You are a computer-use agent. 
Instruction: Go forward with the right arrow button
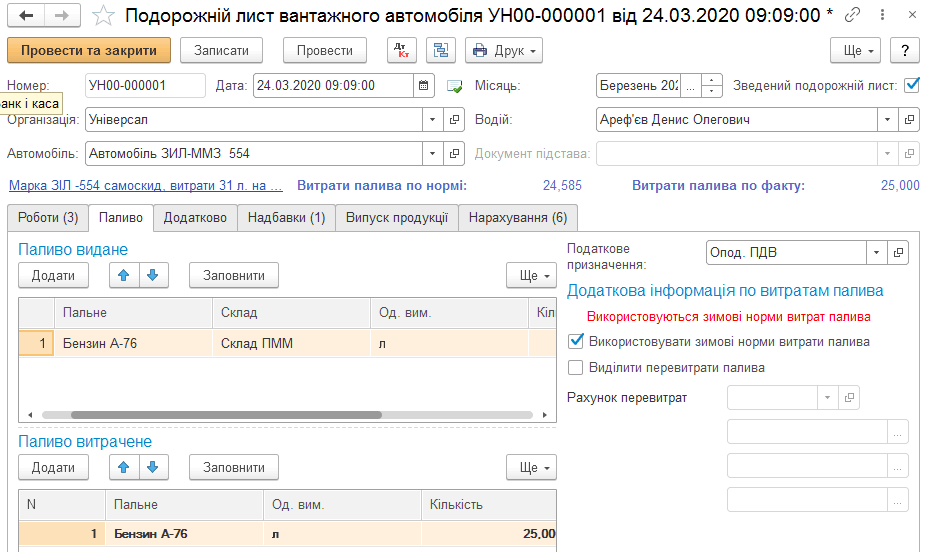coord(62,16)
